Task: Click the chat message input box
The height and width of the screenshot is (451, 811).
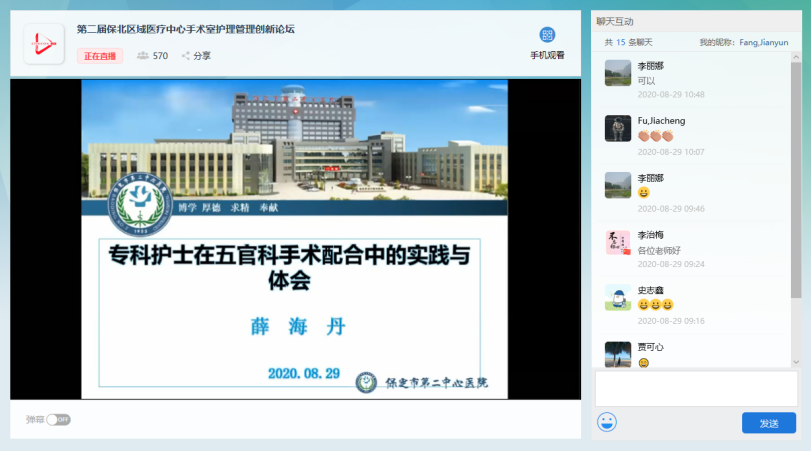Action: coord(696,388)
